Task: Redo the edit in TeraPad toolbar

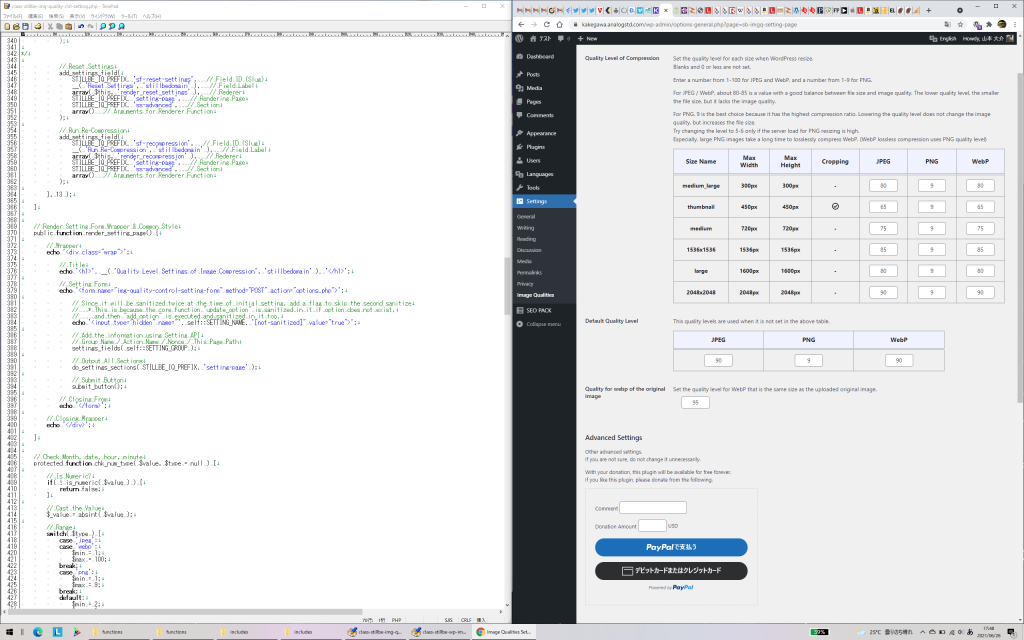Action: (90, 27)
